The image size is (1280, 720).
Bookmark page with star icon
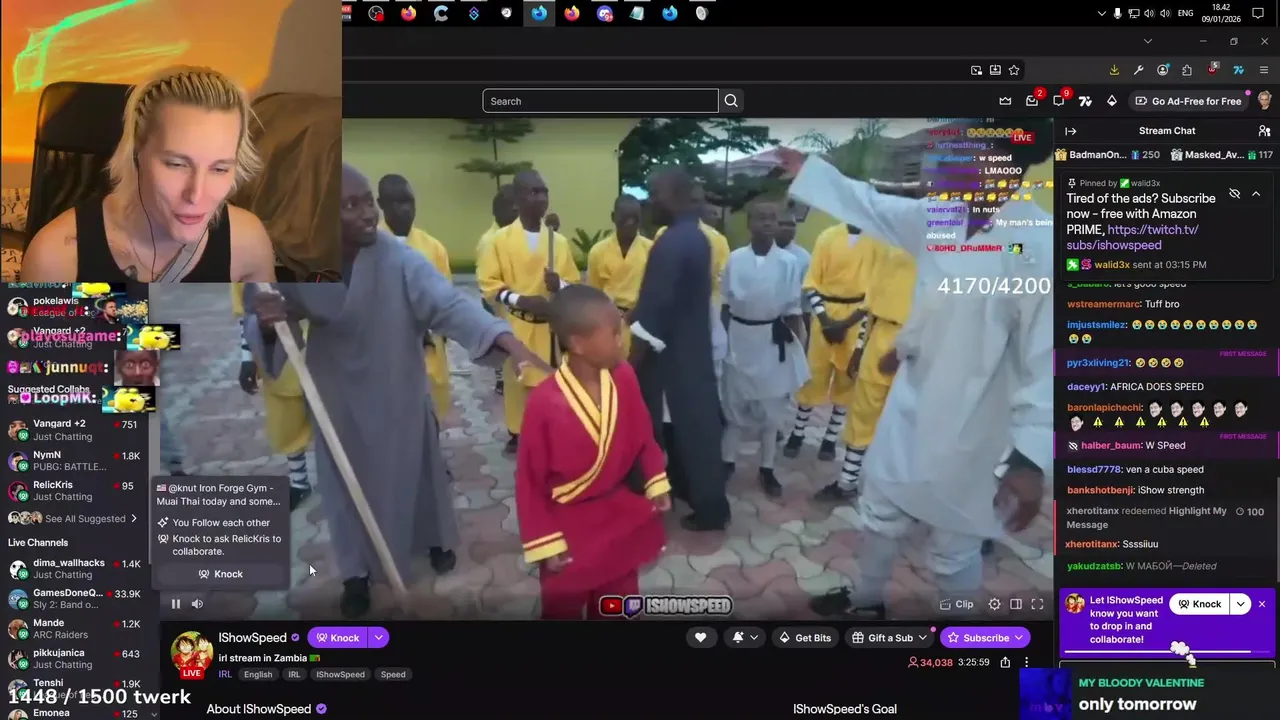[x=1014, y=70]
